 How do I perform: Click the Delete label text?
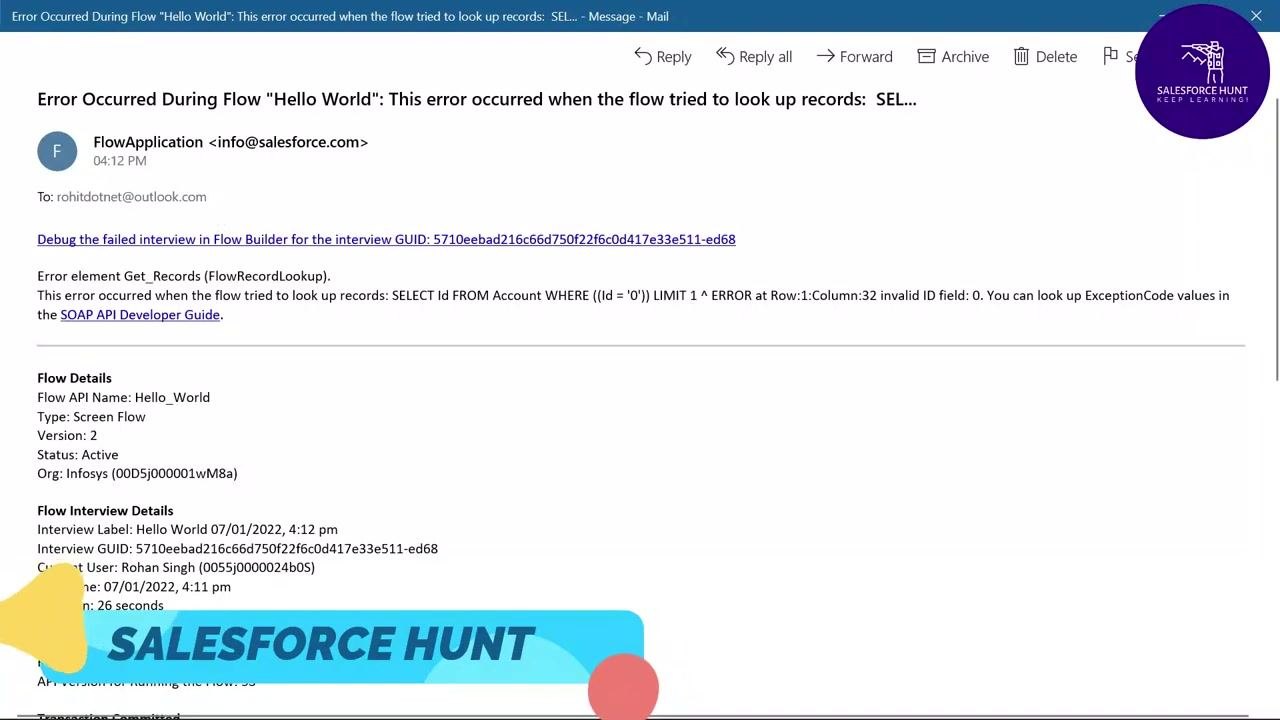tap(1056, 57)
